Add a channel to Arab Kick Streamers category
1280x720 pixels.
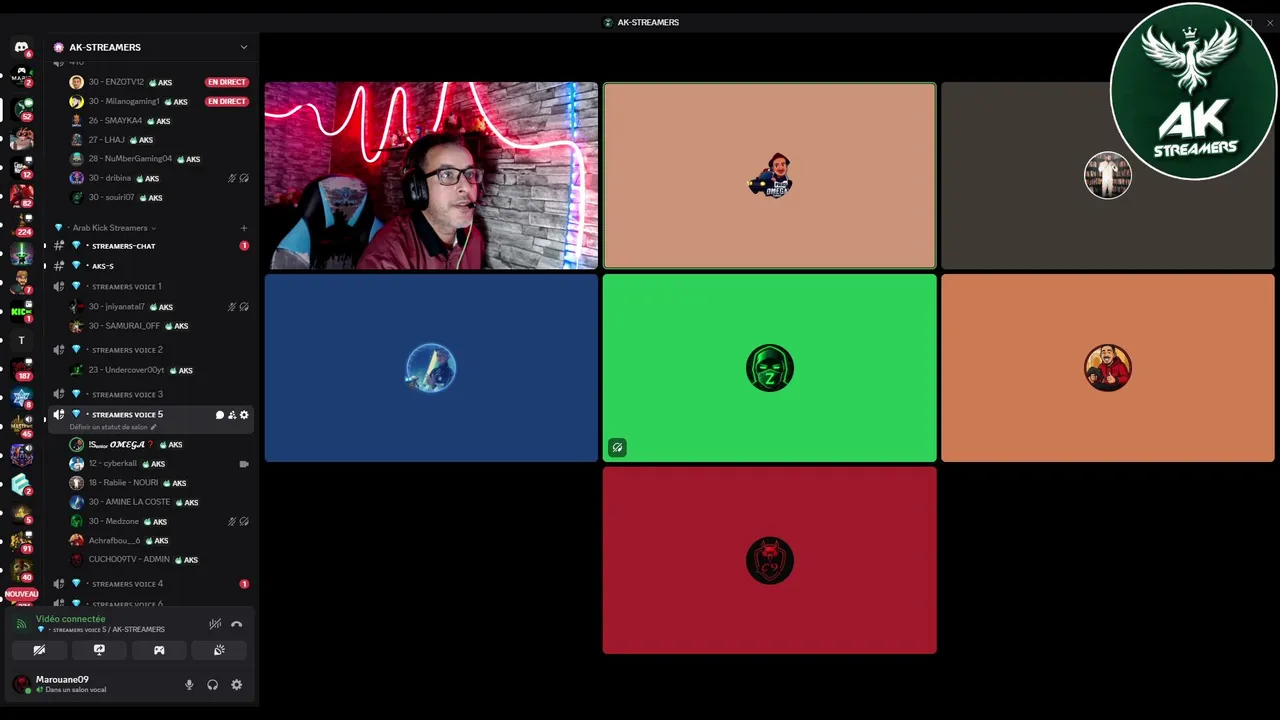[x=244, y=228]
